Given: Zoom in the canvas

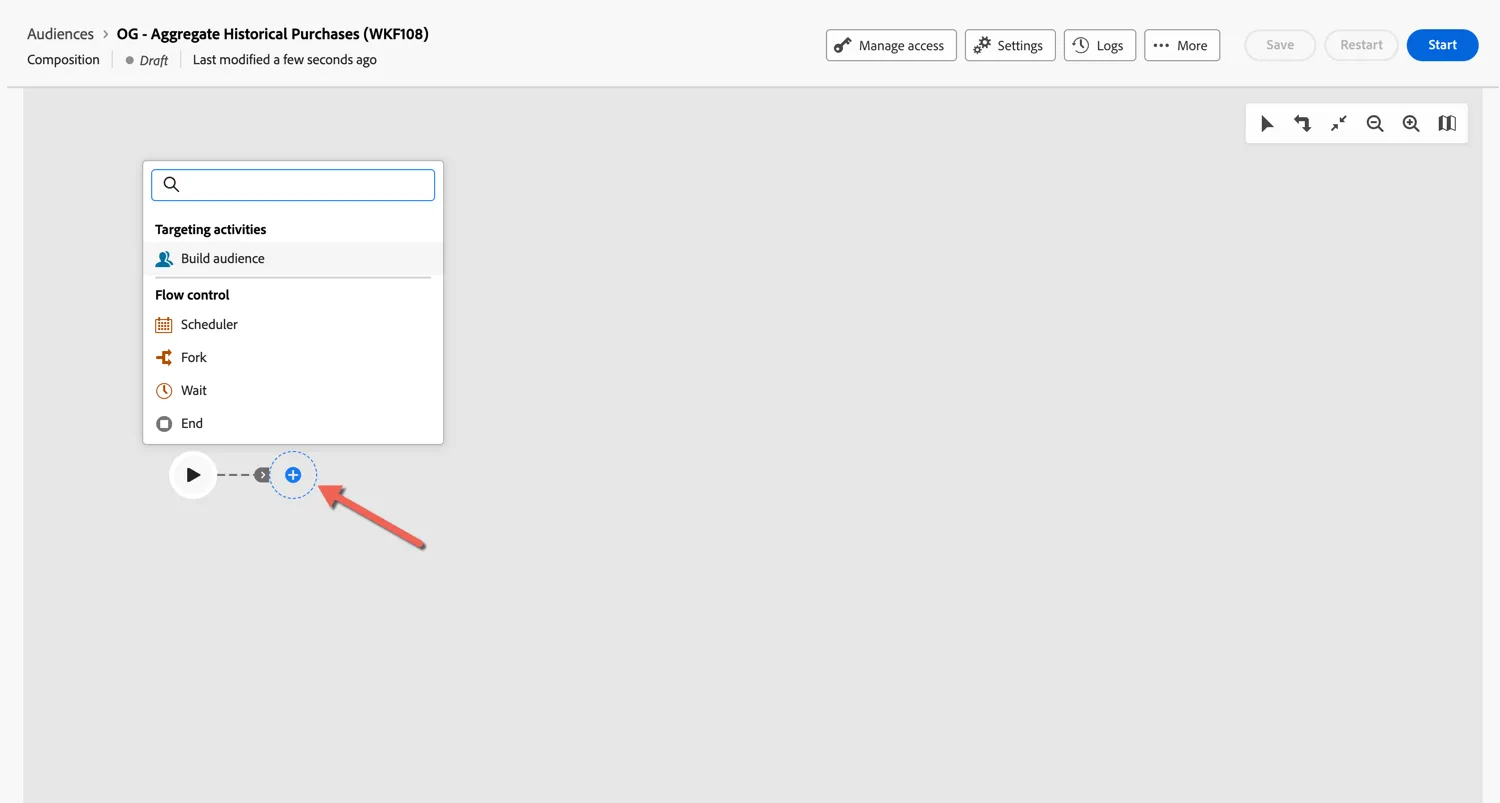Looking at the screenshot, I should point(1411,124).
